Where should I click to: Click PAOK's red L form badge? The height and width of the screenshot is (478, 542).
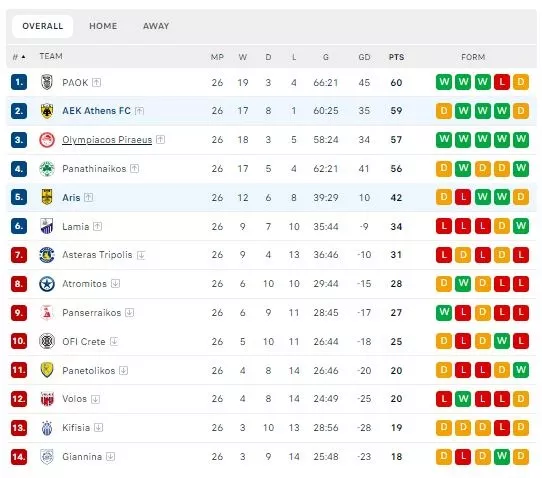(x=502, y=82)
